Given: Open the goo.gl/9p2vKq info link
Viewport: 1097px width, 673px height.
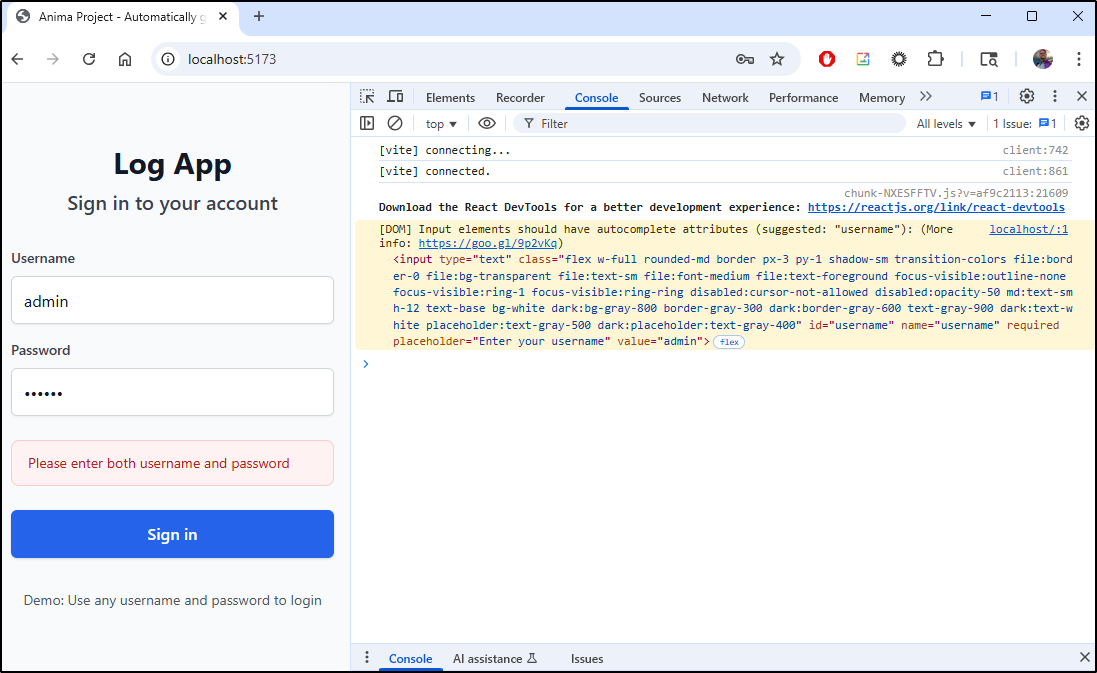Looking at the screenshot, I should (x=488, y=243).
